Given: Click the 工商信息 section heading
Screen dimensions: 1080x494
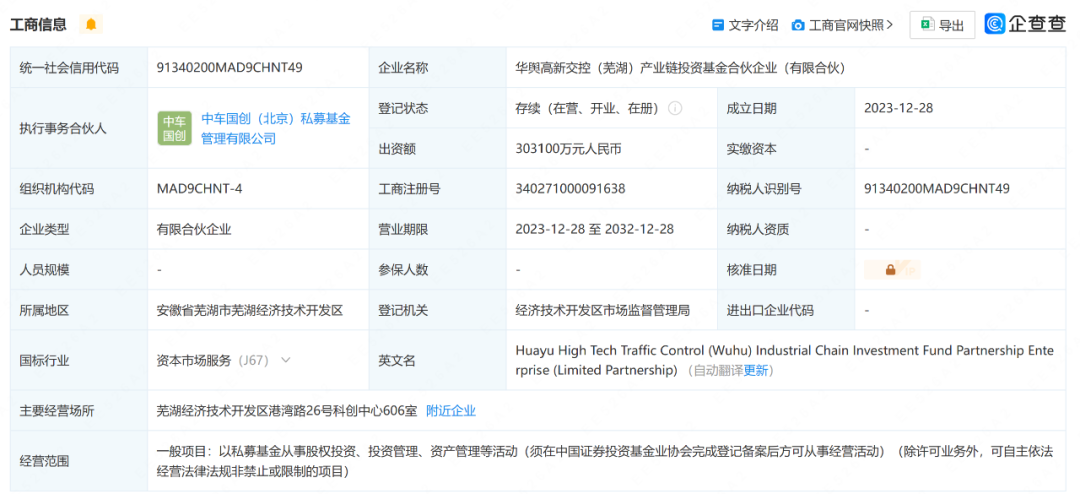Looking at the screenshot, I should point(38,25).
